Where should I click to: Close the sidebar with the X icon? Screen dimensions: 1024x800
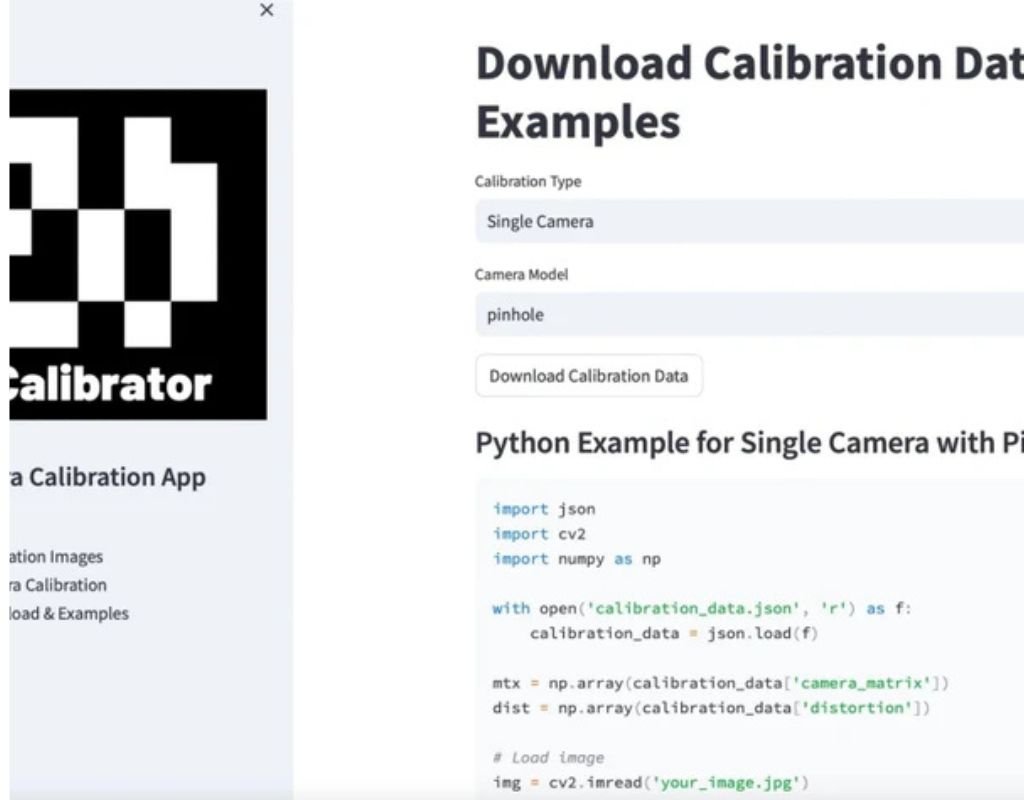point(266,10)
